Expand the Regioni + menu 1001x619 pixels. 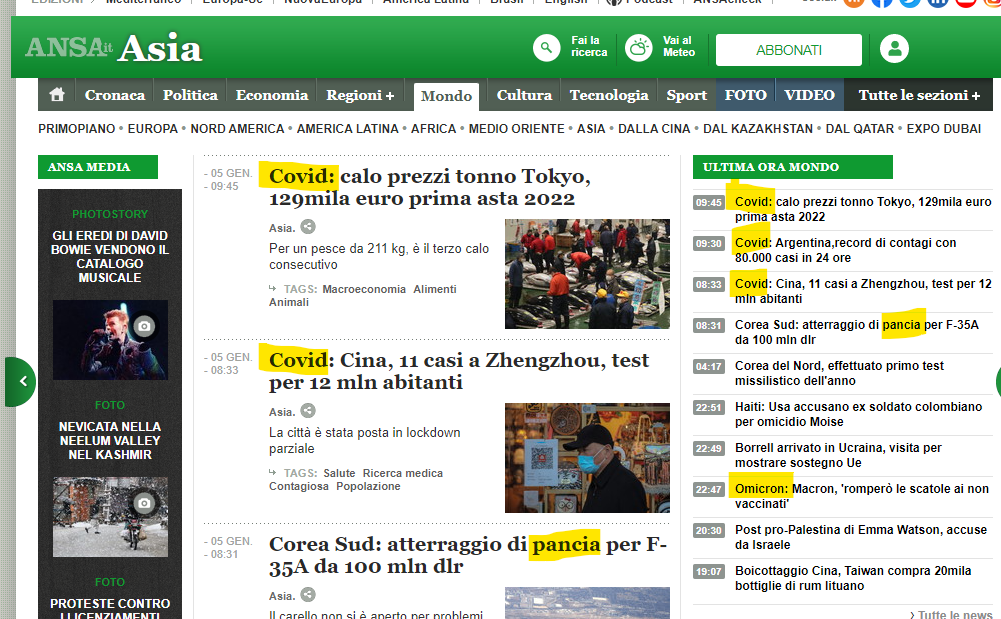pyautogui.click(x=360, y=95)
